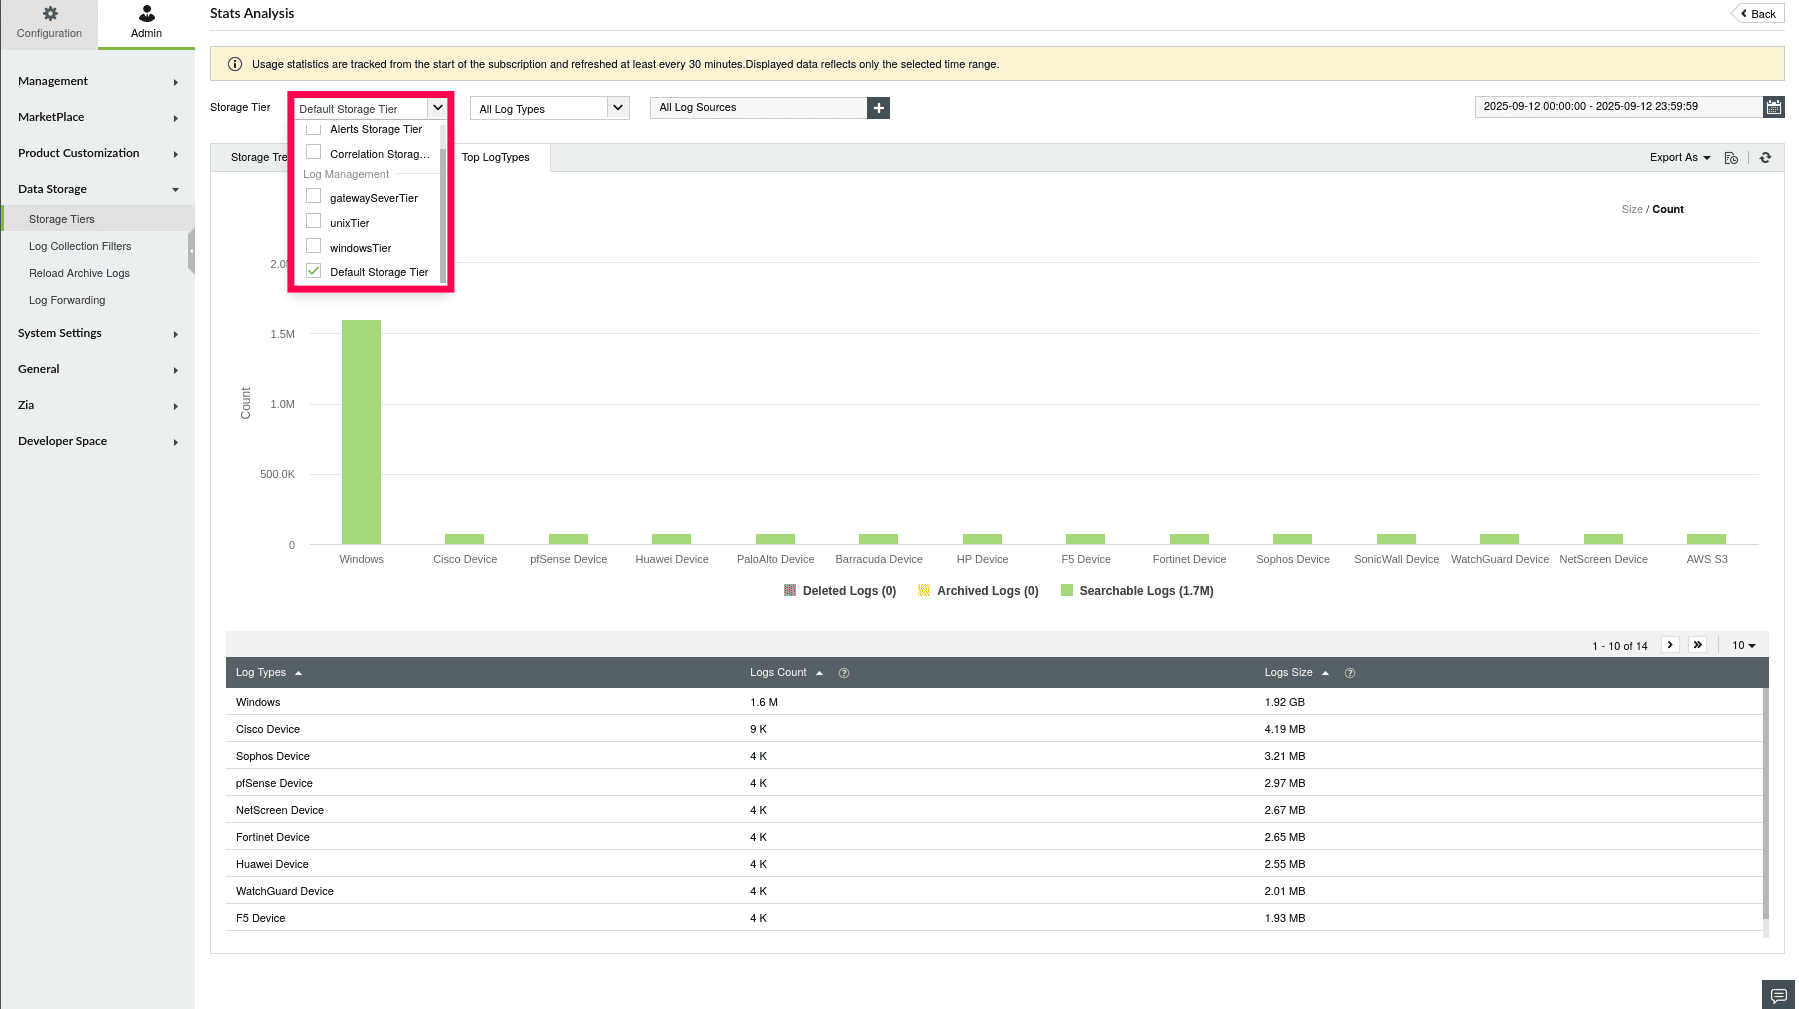Open the Admin user section
The image size is (1799, 1009).
[x=146, y=22]
